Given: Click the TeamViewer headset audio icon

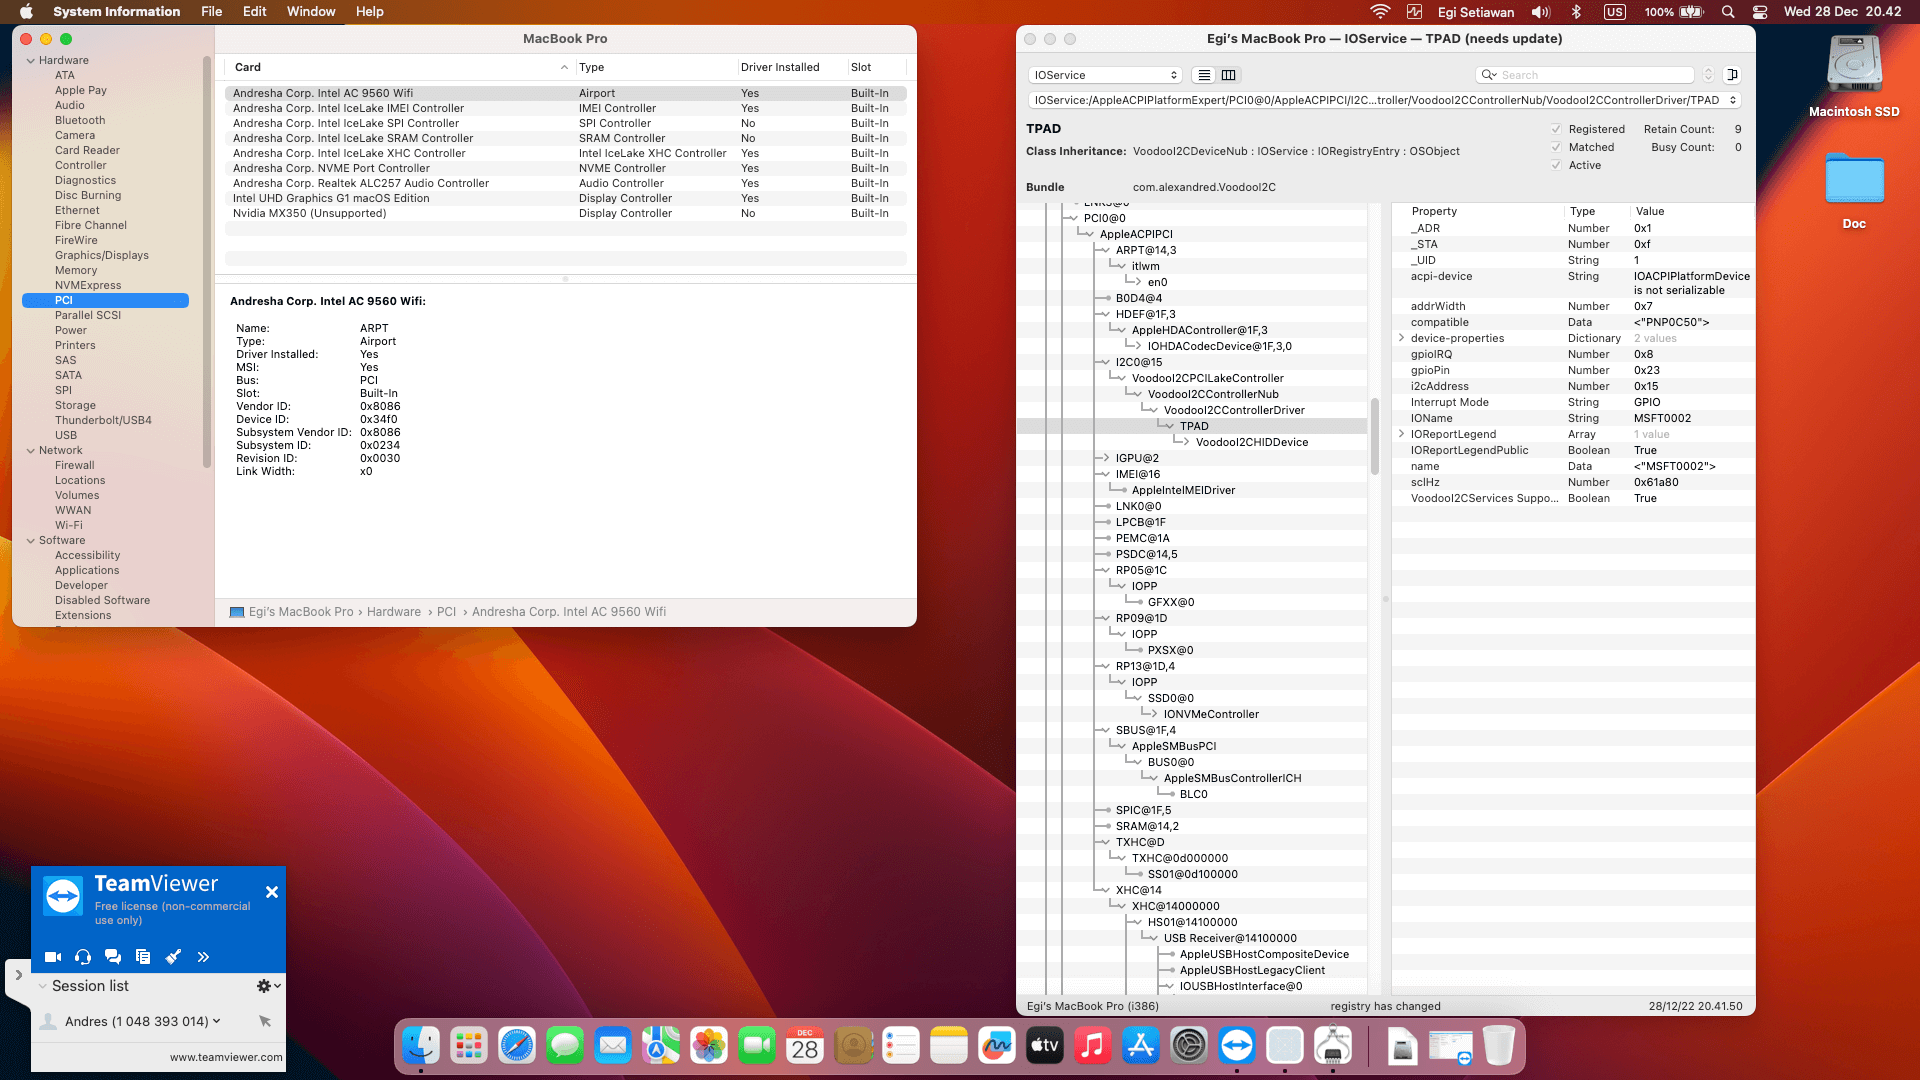Looking at the screenshot, I should click(x=83, y=957).
